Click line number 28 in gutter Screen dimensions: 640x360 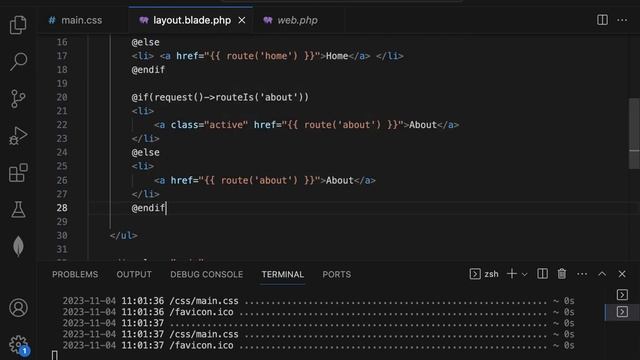(x=62, y=208)
